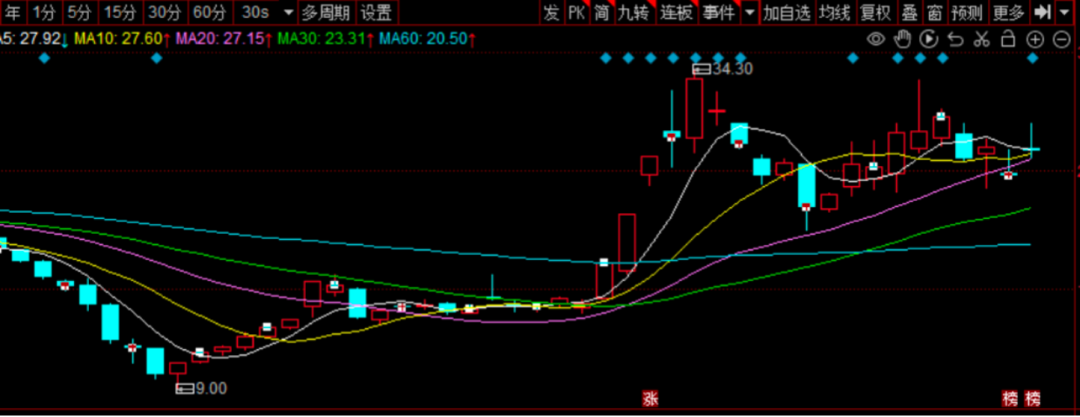Select the hand pan tool
1080x417 pixels.
point(903,39)
